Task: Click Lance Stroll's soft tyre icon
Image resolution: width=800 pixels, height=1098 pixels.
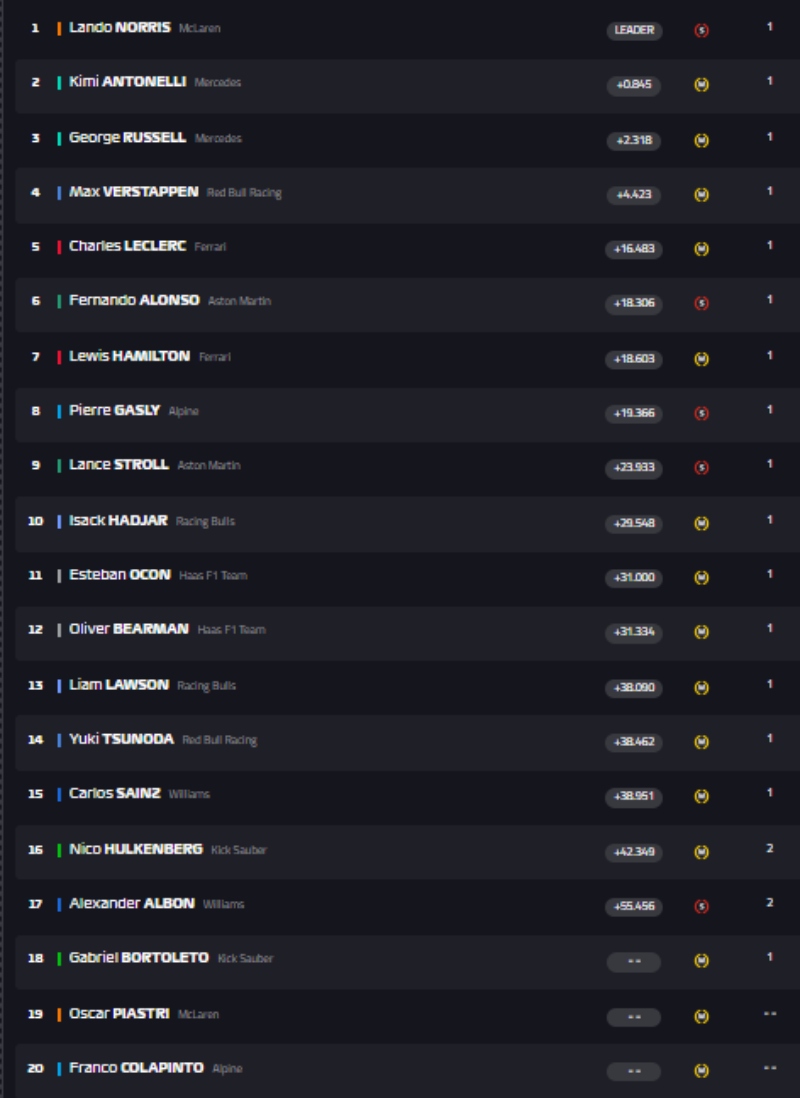Action: 701,467
